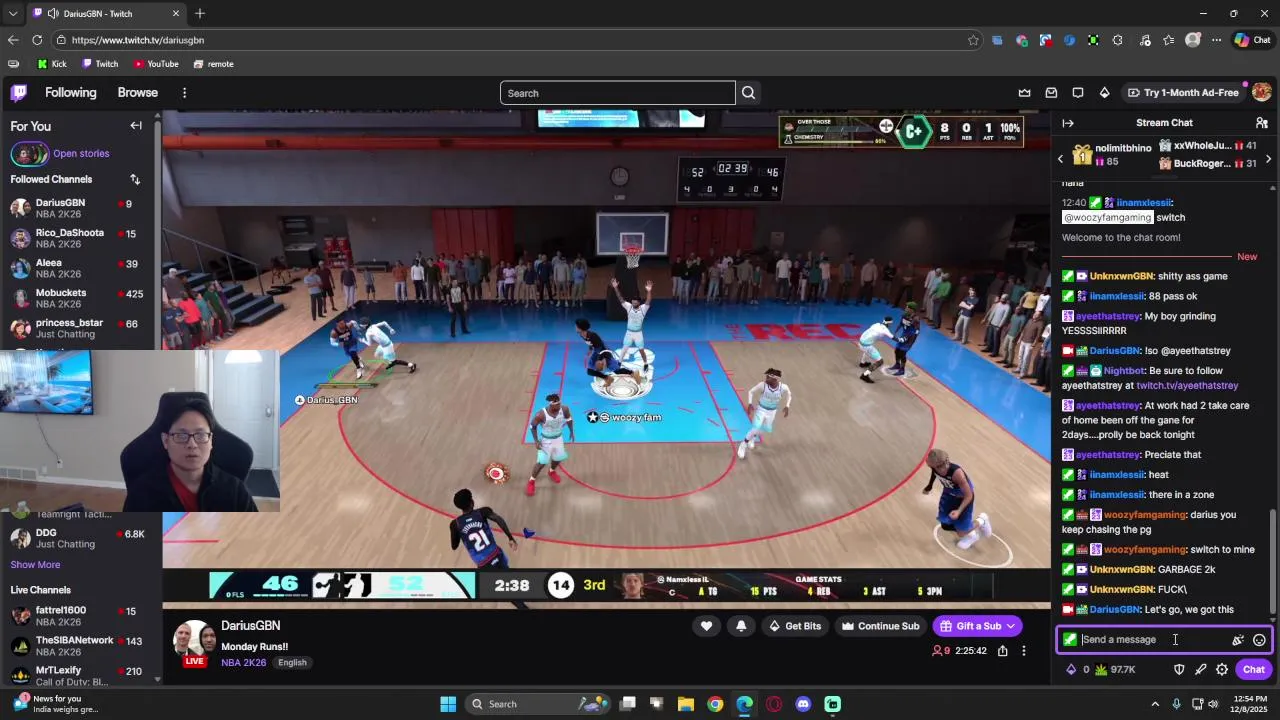The height and width of the screenshot is (720, 1280).
Task: Open the chat community users list
Action: pos(1261,123)
